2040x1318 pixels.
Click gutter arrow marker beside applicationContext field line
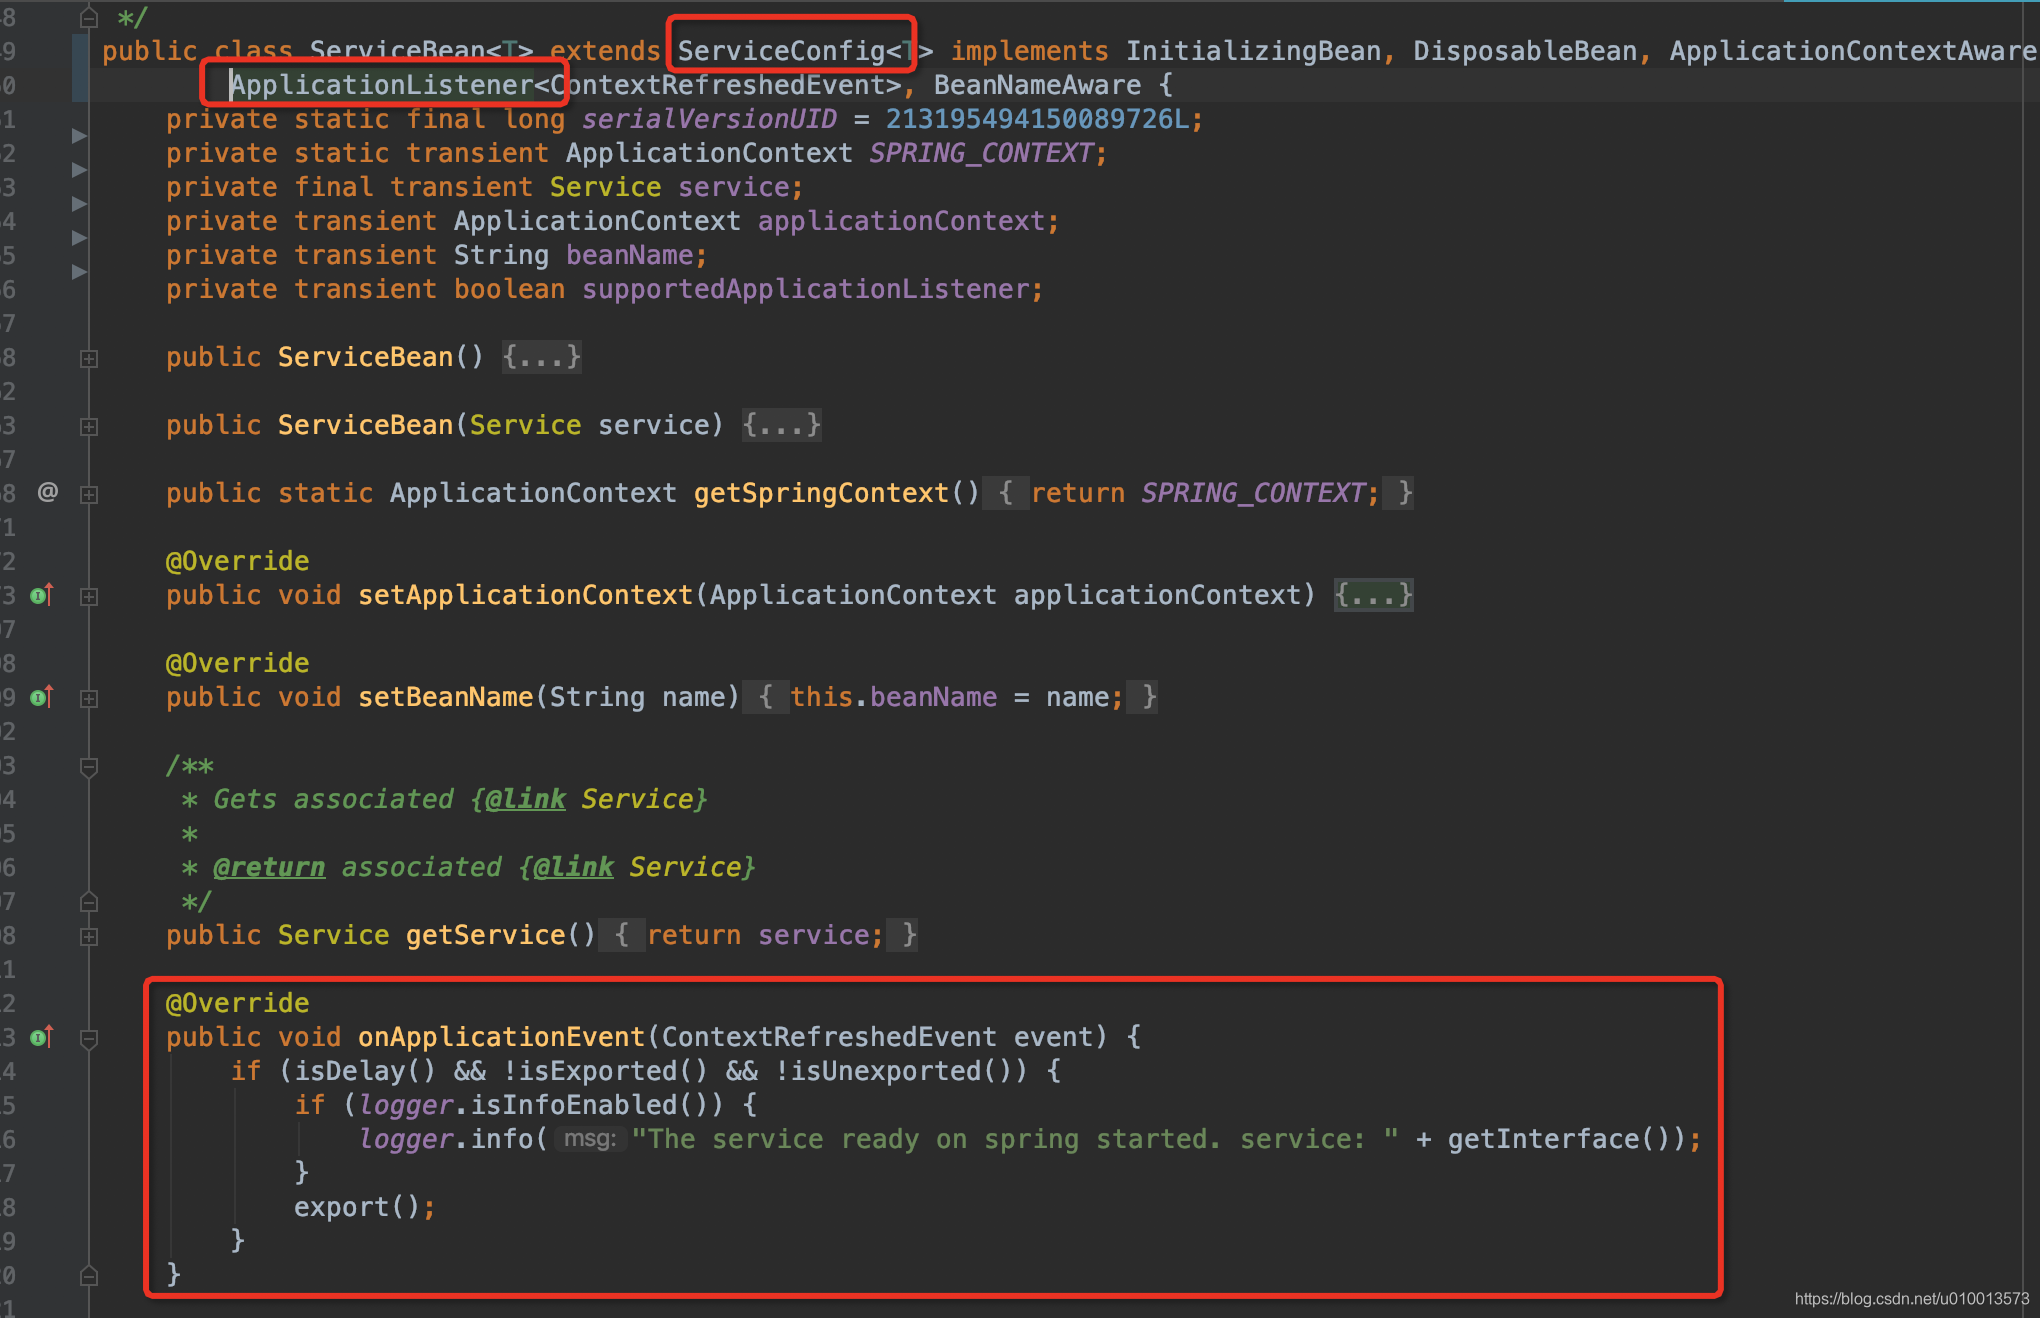79,237
